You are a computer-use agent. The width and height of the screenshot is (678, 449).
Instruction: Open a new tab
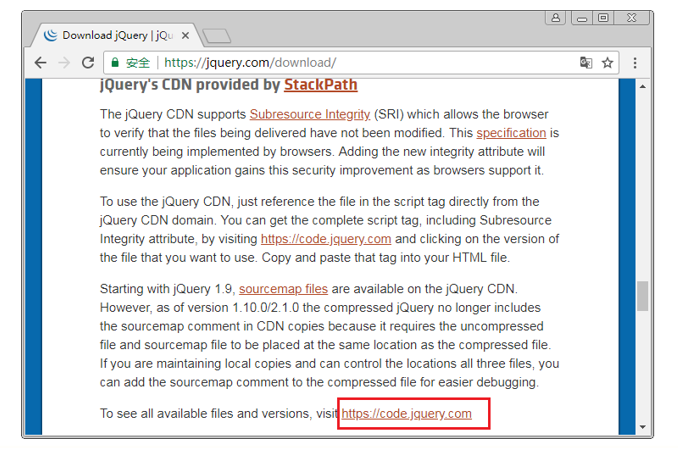[x=217, y=36]
